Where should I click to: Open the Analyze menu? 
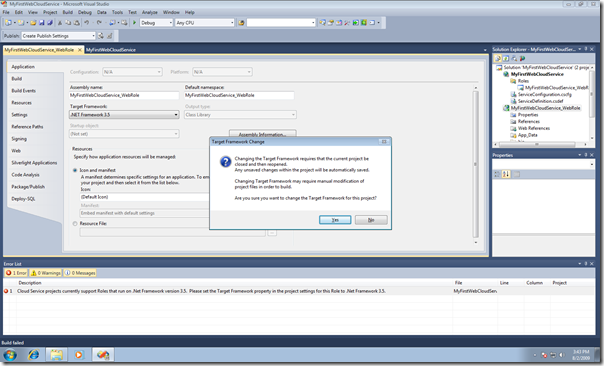click(x=149, y=12)
